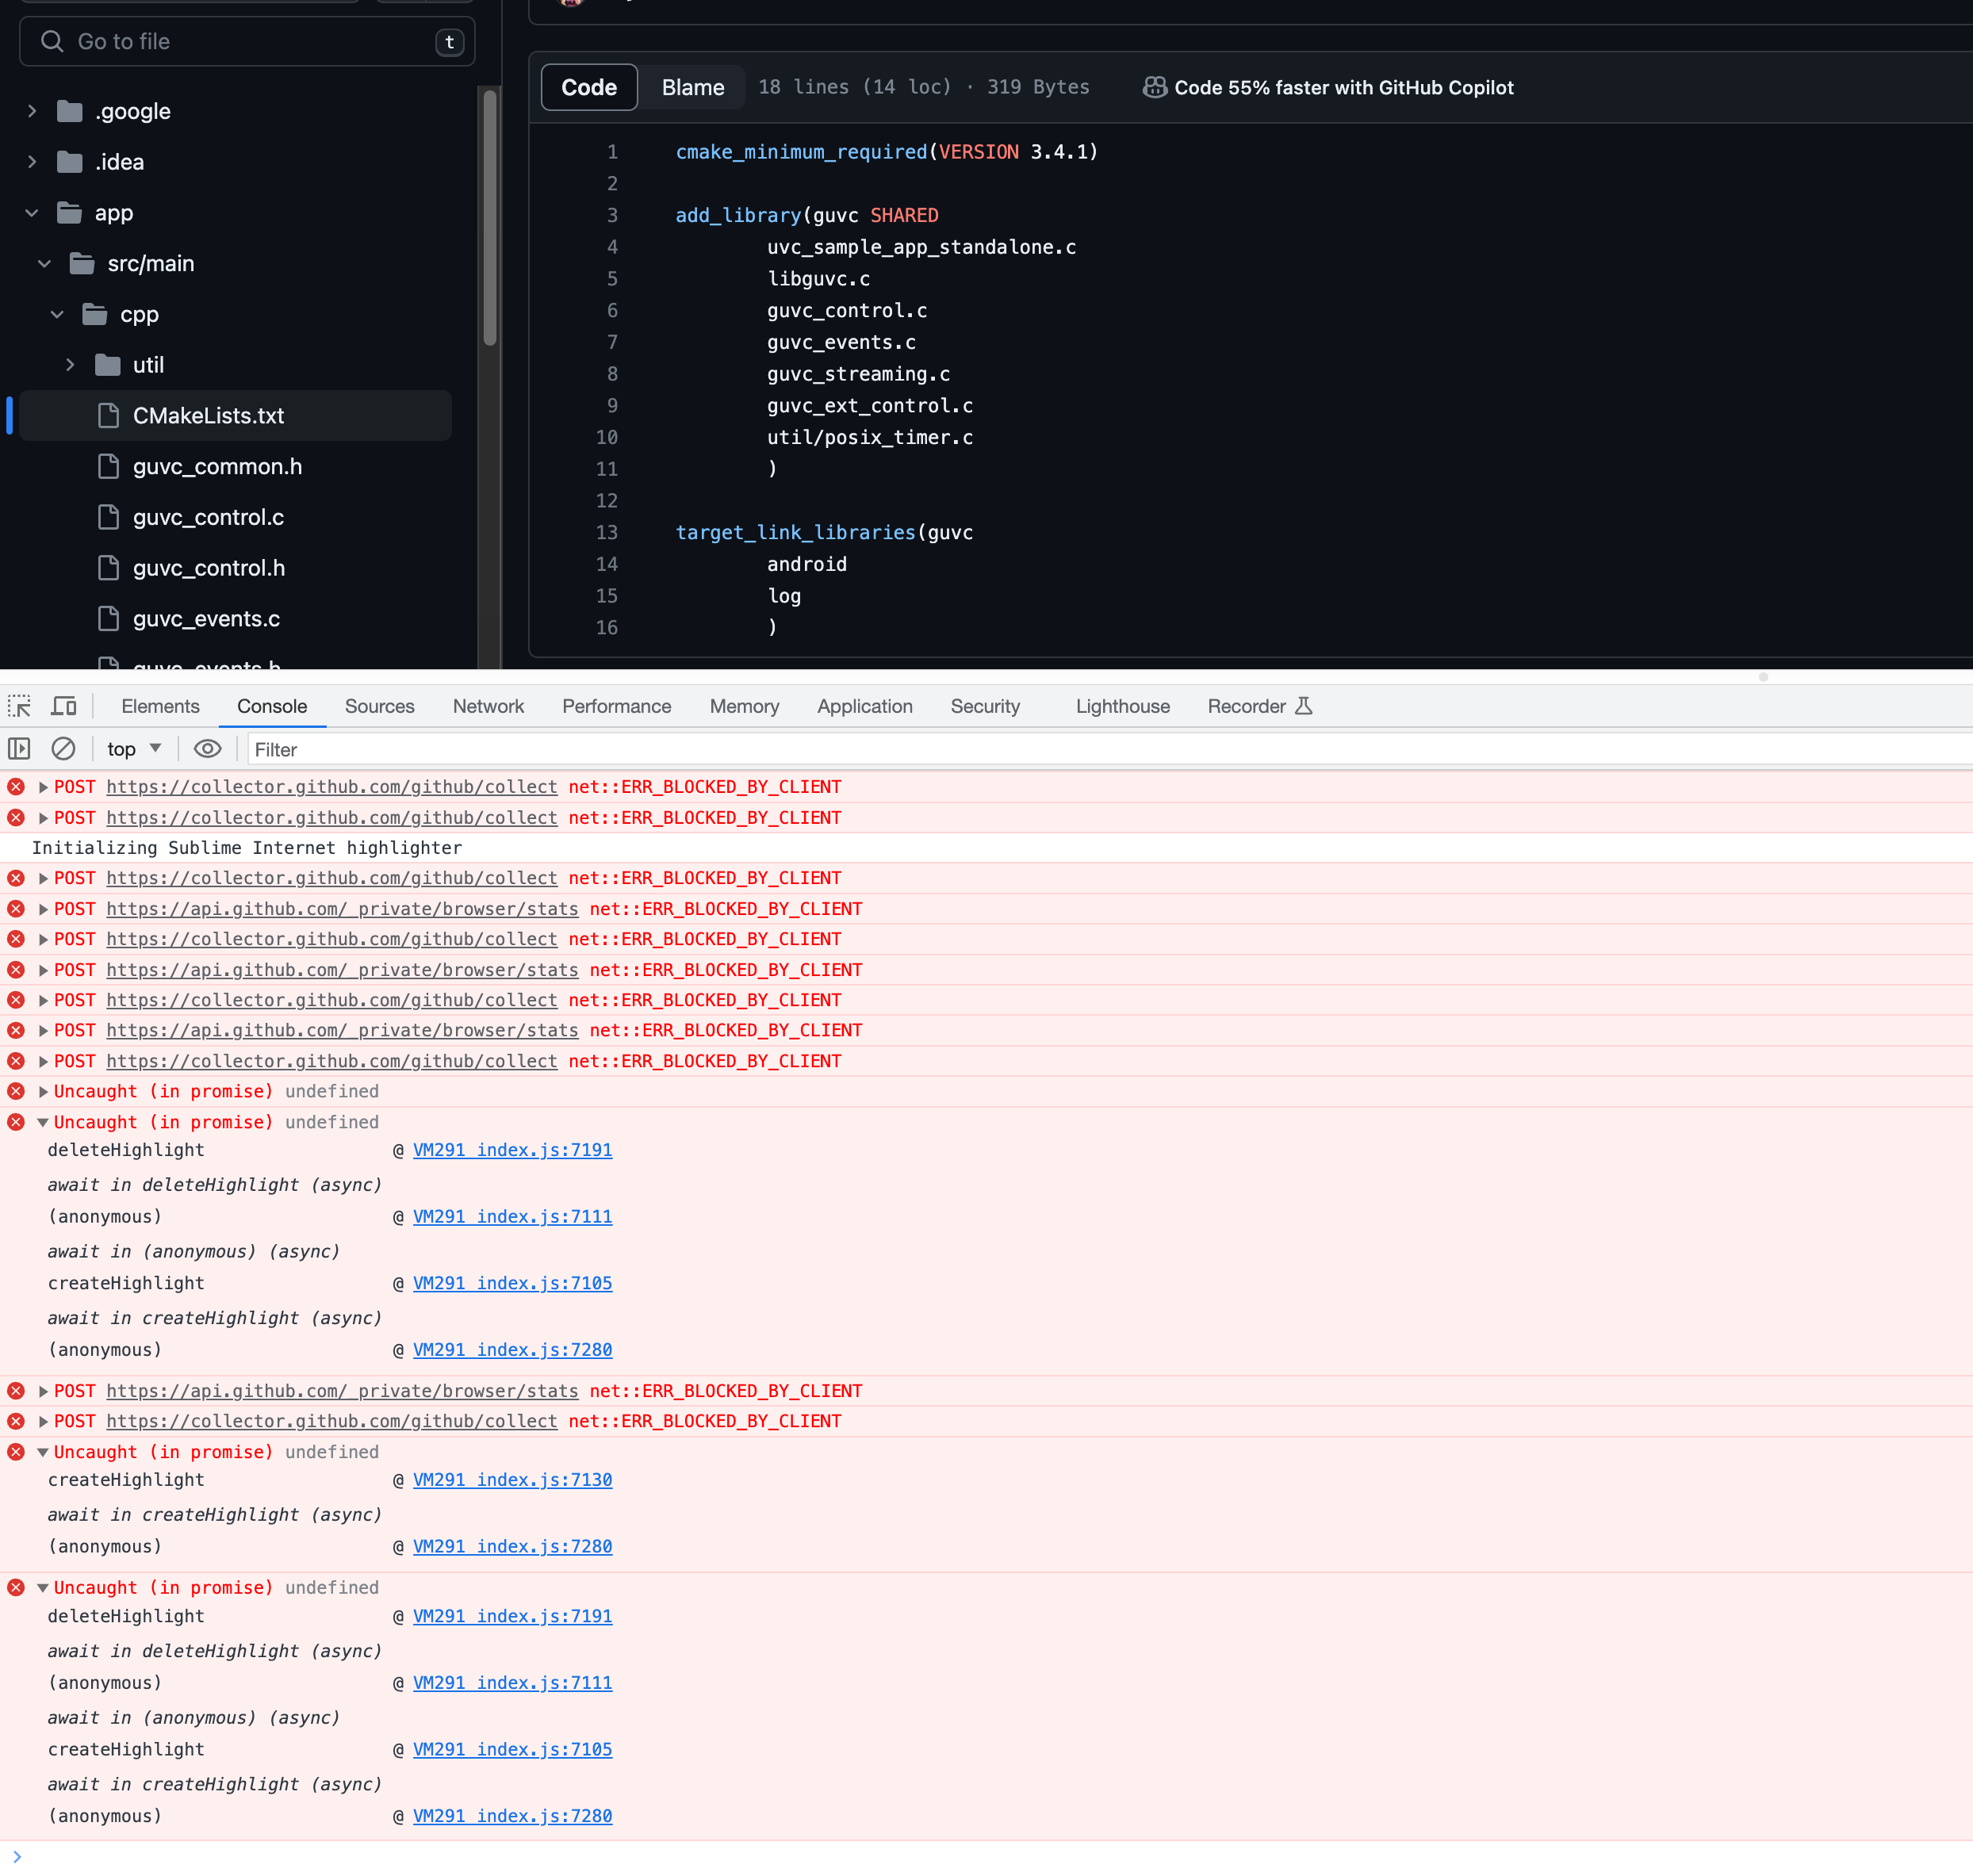Click the CMakeLists.txt file icon
1973x1876 pixels.
108,416
